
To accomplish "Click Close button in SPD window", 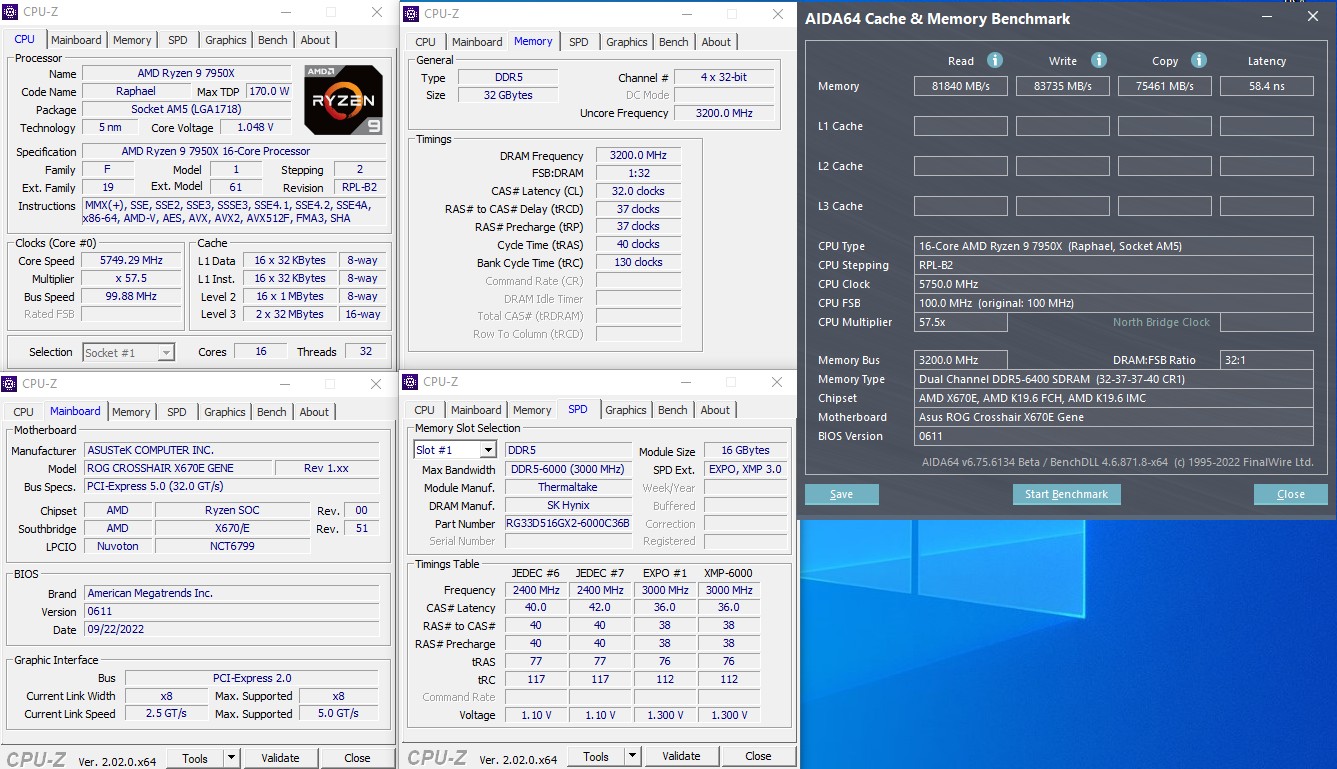I will 758,756.
